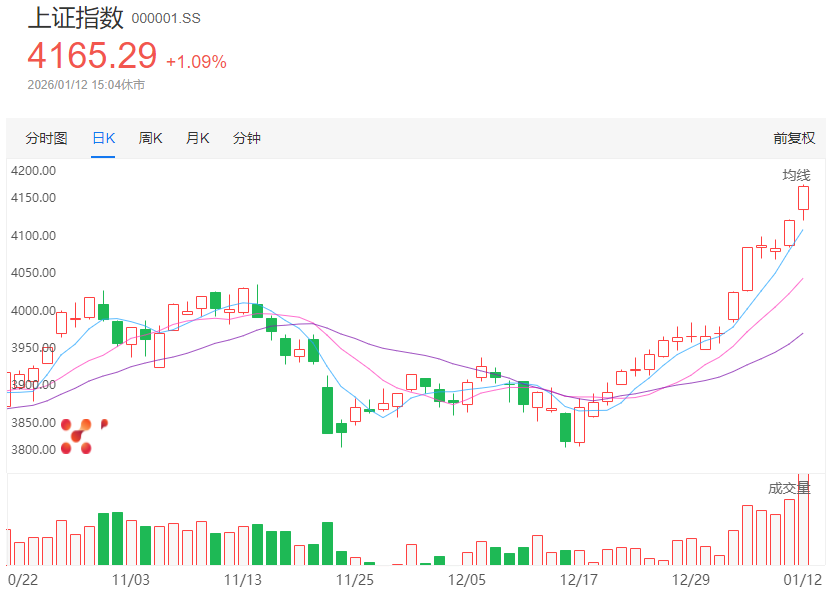The width and height of the screenshot is (830, 591).
Task: Switch to the 分时图 tab
Action: (x=46, y=138)
